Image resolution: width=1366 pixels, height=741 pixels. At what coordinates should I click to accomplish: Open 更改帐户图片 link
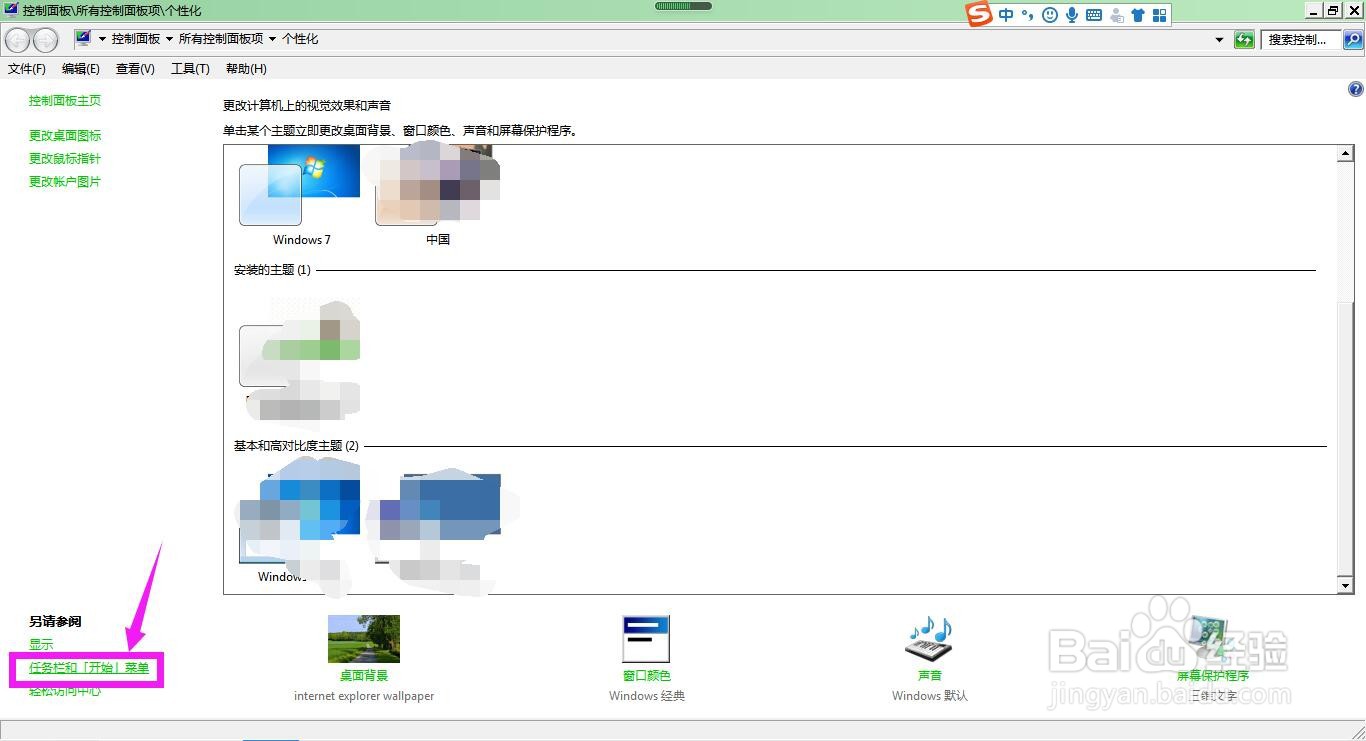pyautogui.click(x=65, y=182)
